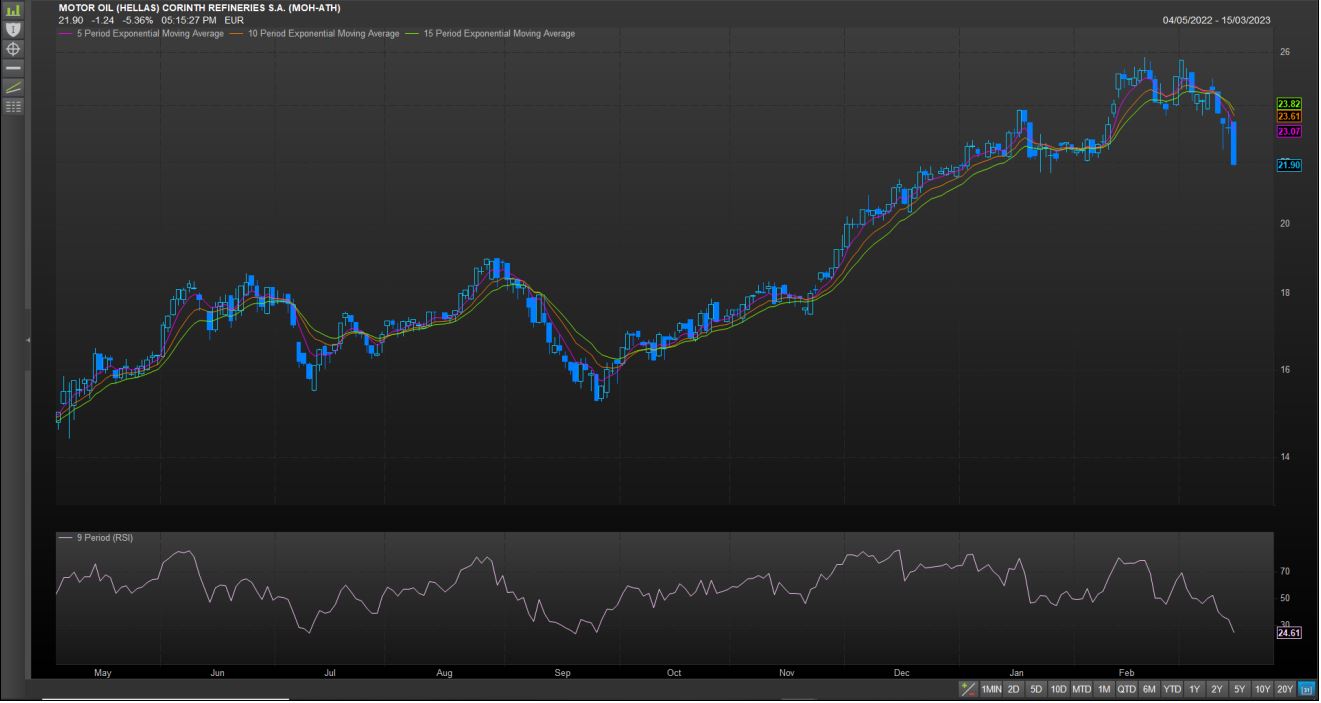Open the custom date range calendar icon

point(1306,689)
